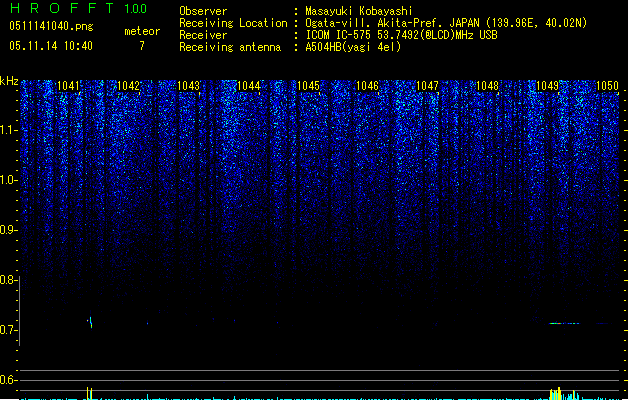Click the long horizontal echo trace after 1049

pos(564,323)
